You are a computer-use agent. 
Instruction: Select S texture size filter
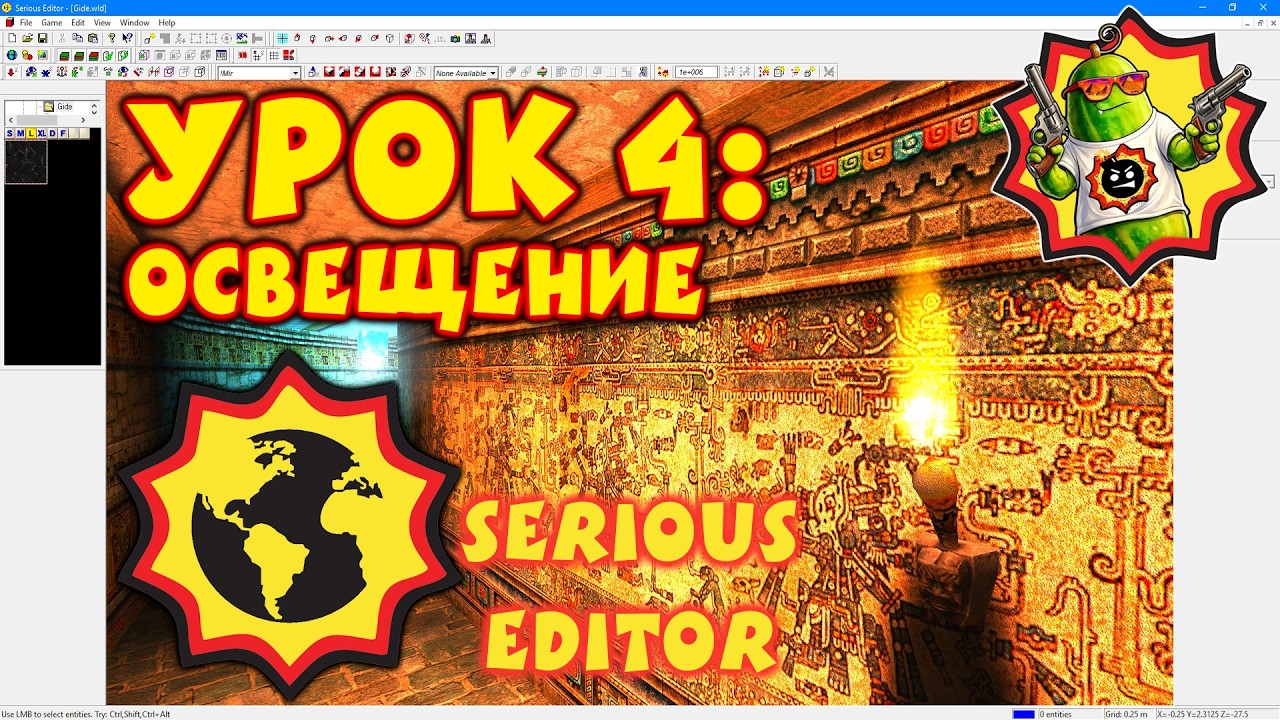point(10,133)
